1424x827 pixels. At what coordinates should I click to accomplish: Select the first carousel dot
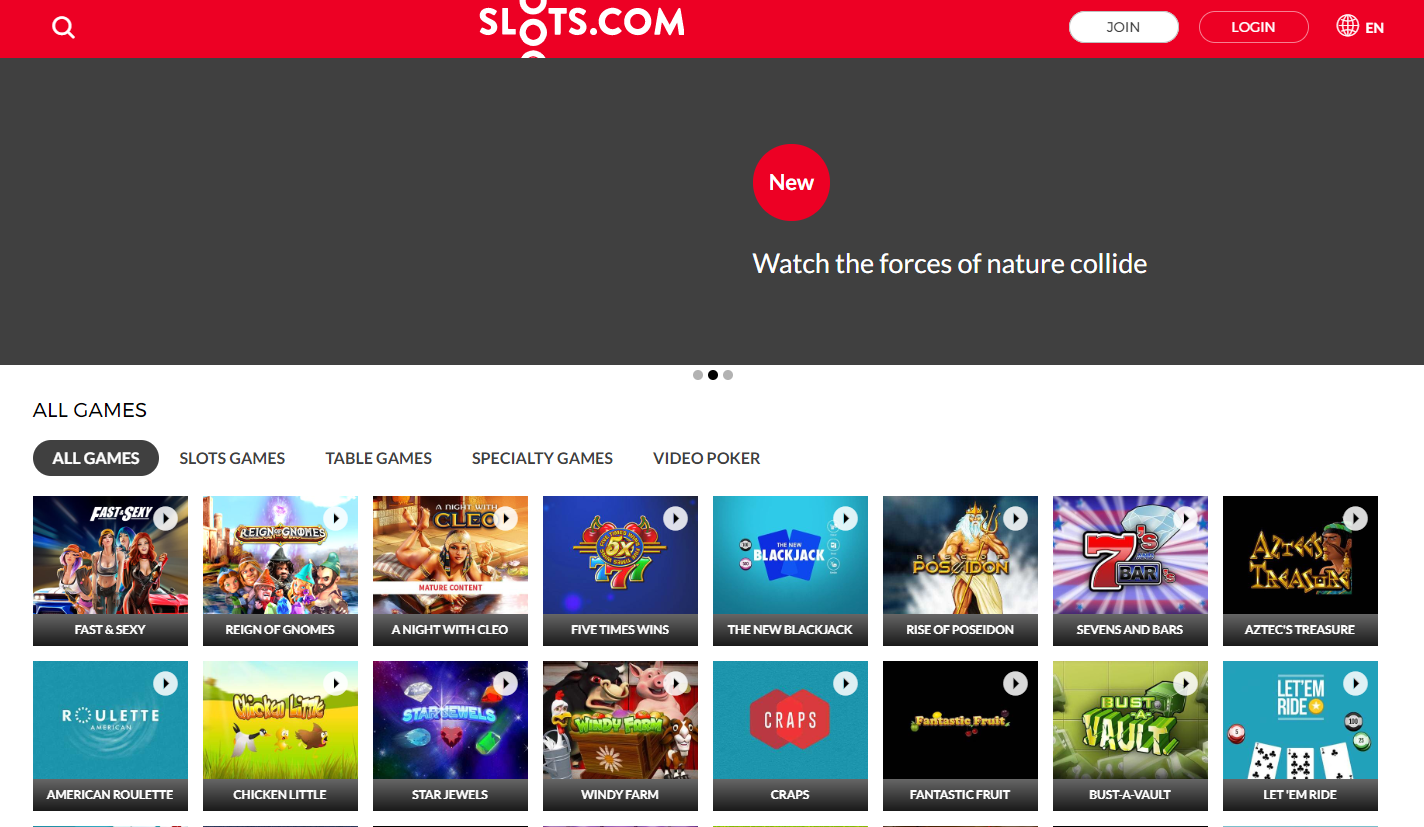[x=698, y=375]
